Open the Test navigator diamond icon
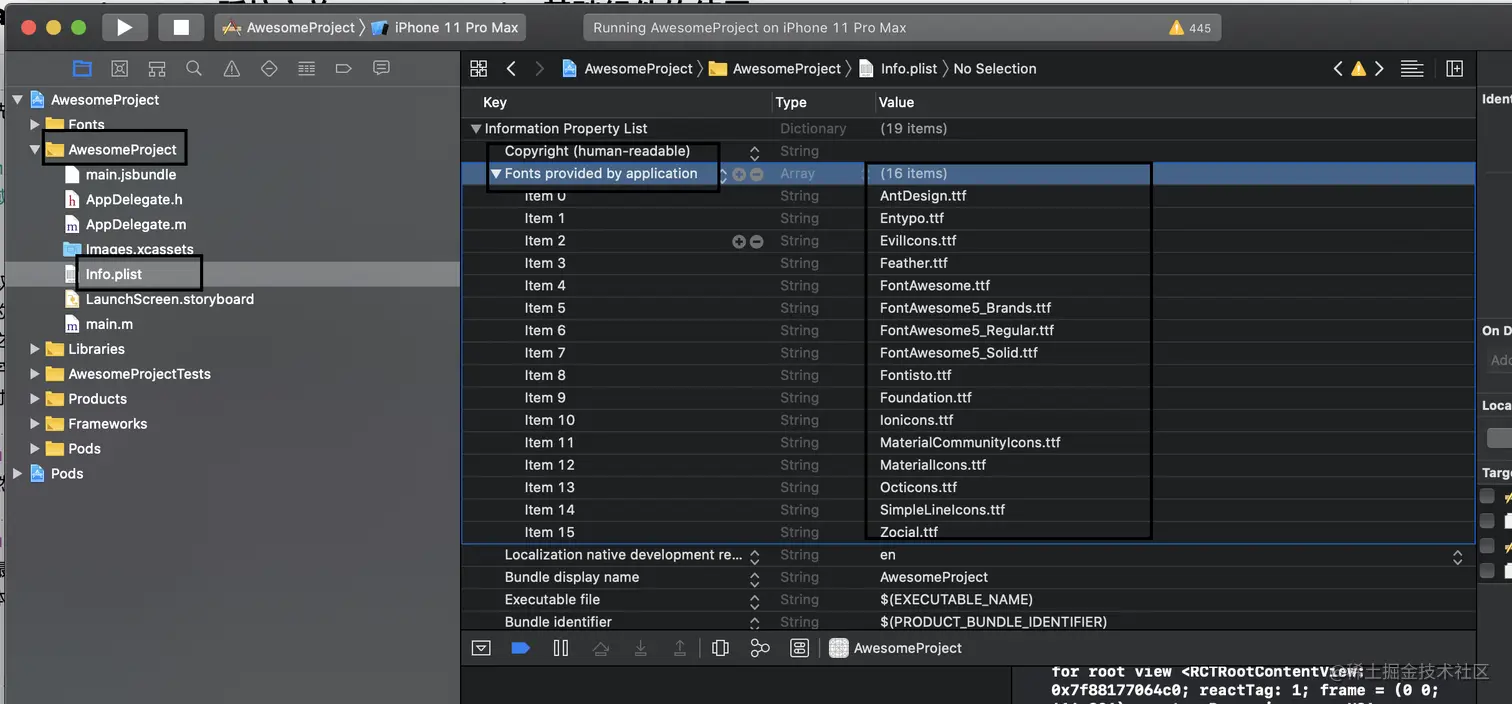Screen dimensions: 1512x704 click(x=269, y=68)
